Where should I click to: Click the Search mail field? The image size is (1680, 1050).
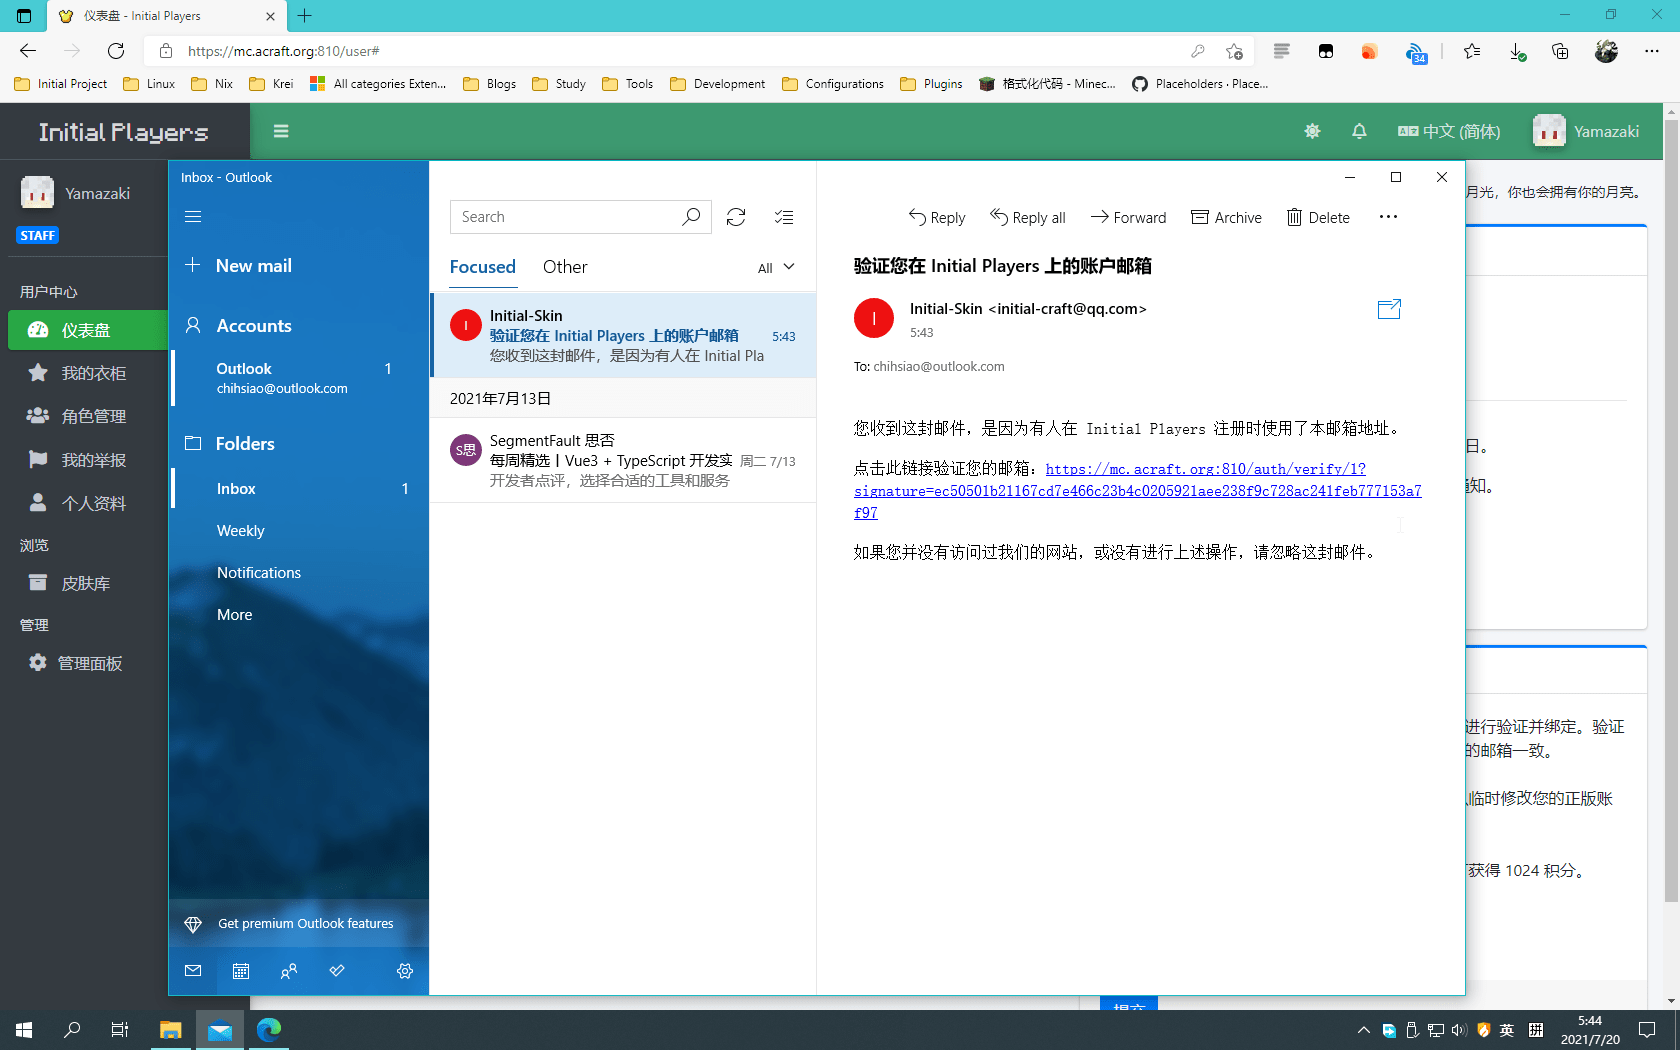(570, 216)
